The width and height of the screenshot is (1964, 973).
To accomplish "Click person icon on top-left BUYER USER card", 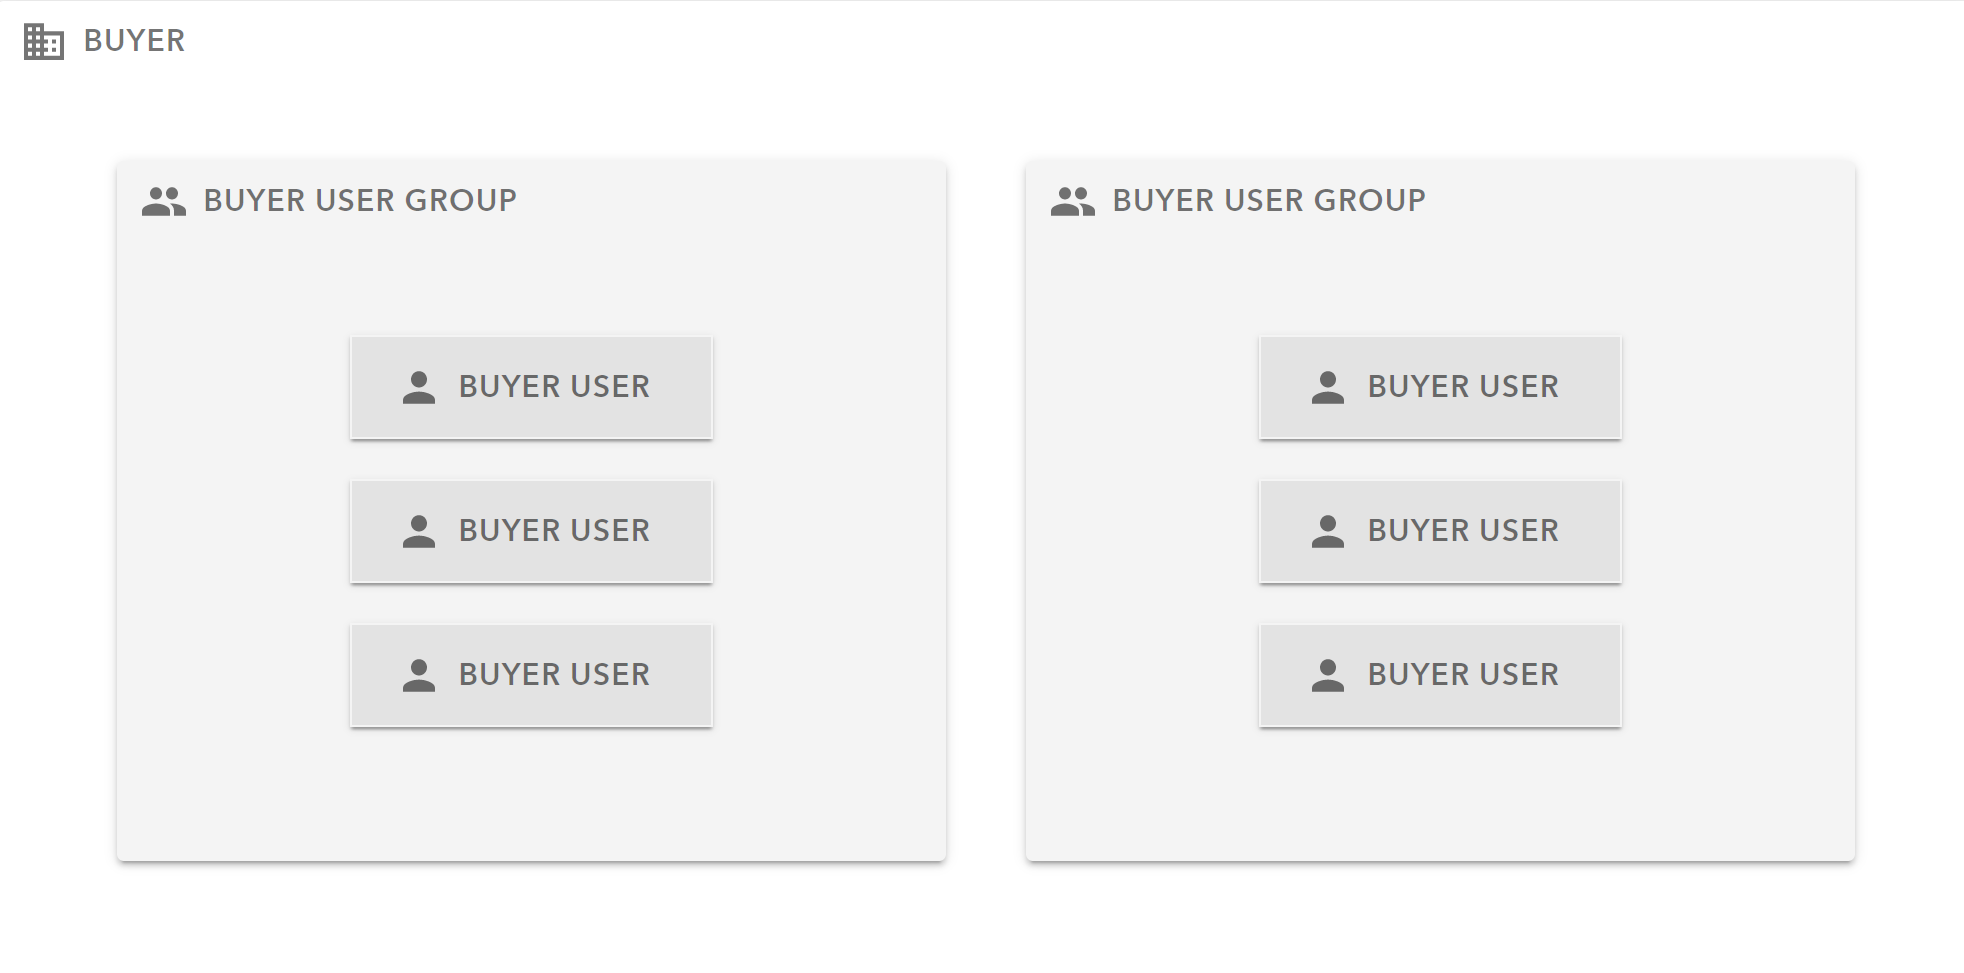I will coord(419,388).
